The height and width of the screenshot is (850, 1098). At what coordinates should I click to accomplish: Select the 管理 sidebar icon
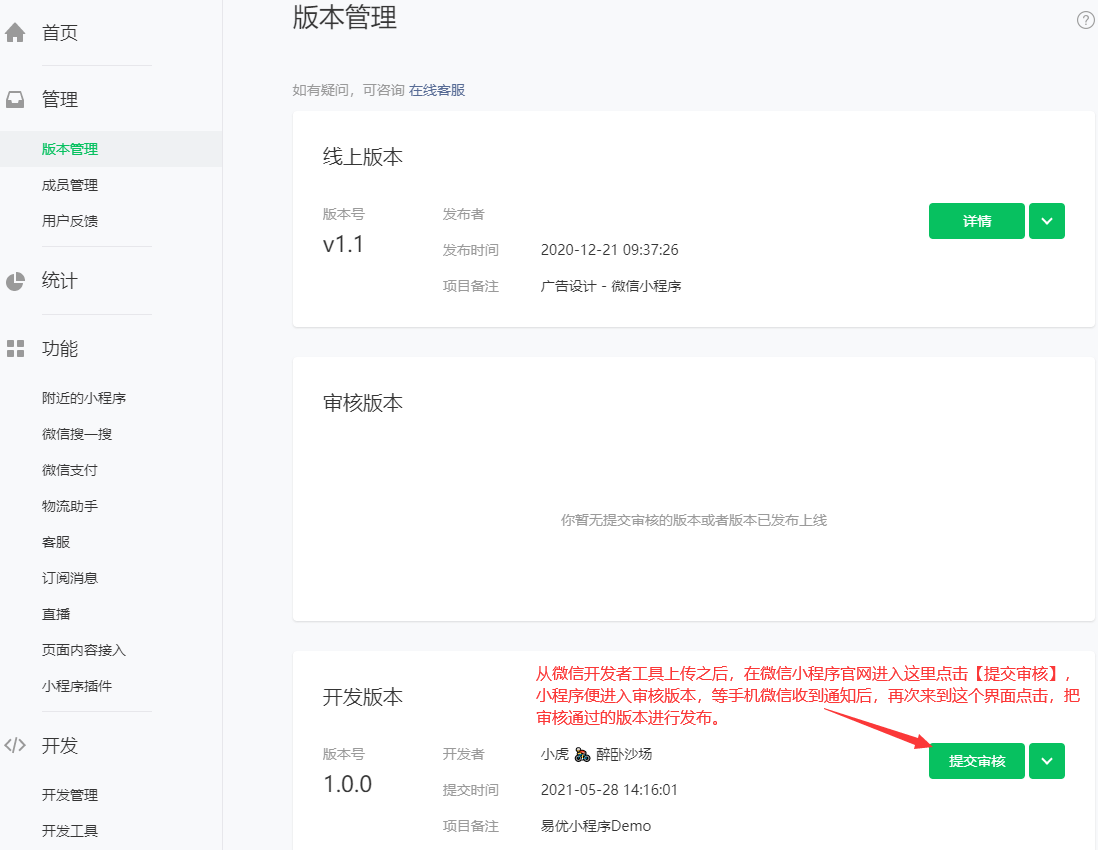click(x=14, y=98)
